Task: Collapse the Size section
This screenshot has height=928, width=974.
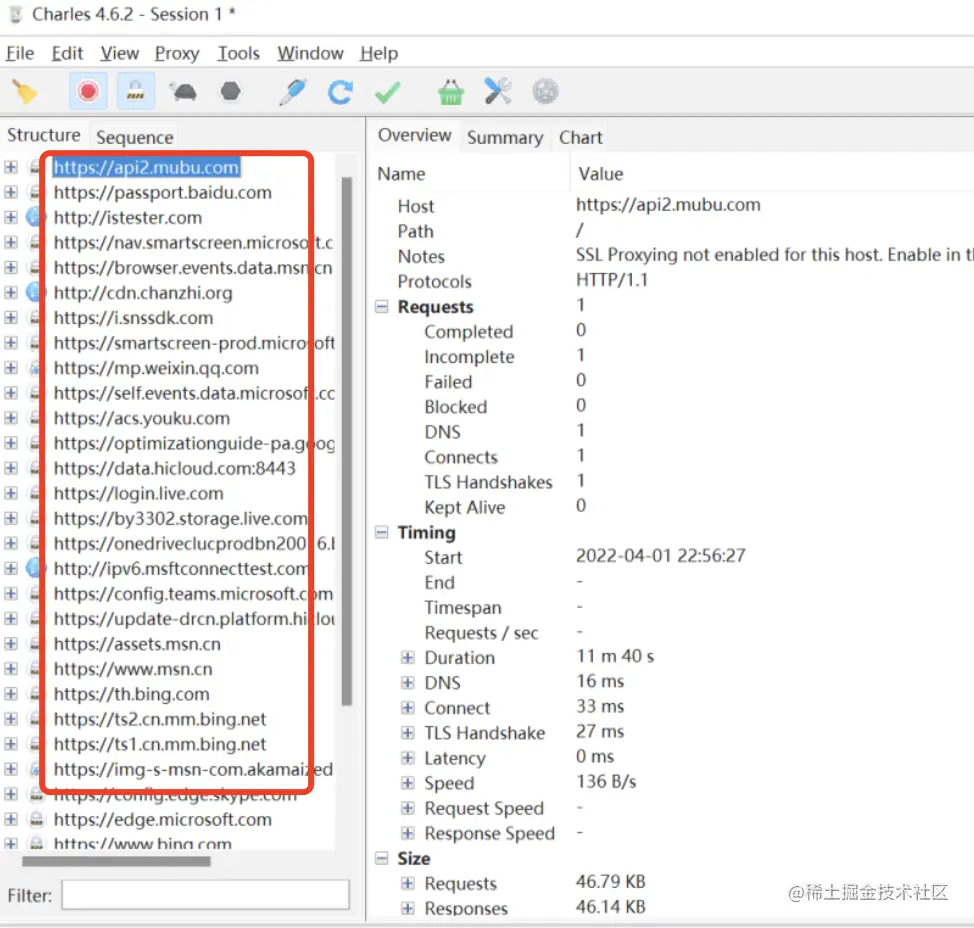Action: (382, 858)
